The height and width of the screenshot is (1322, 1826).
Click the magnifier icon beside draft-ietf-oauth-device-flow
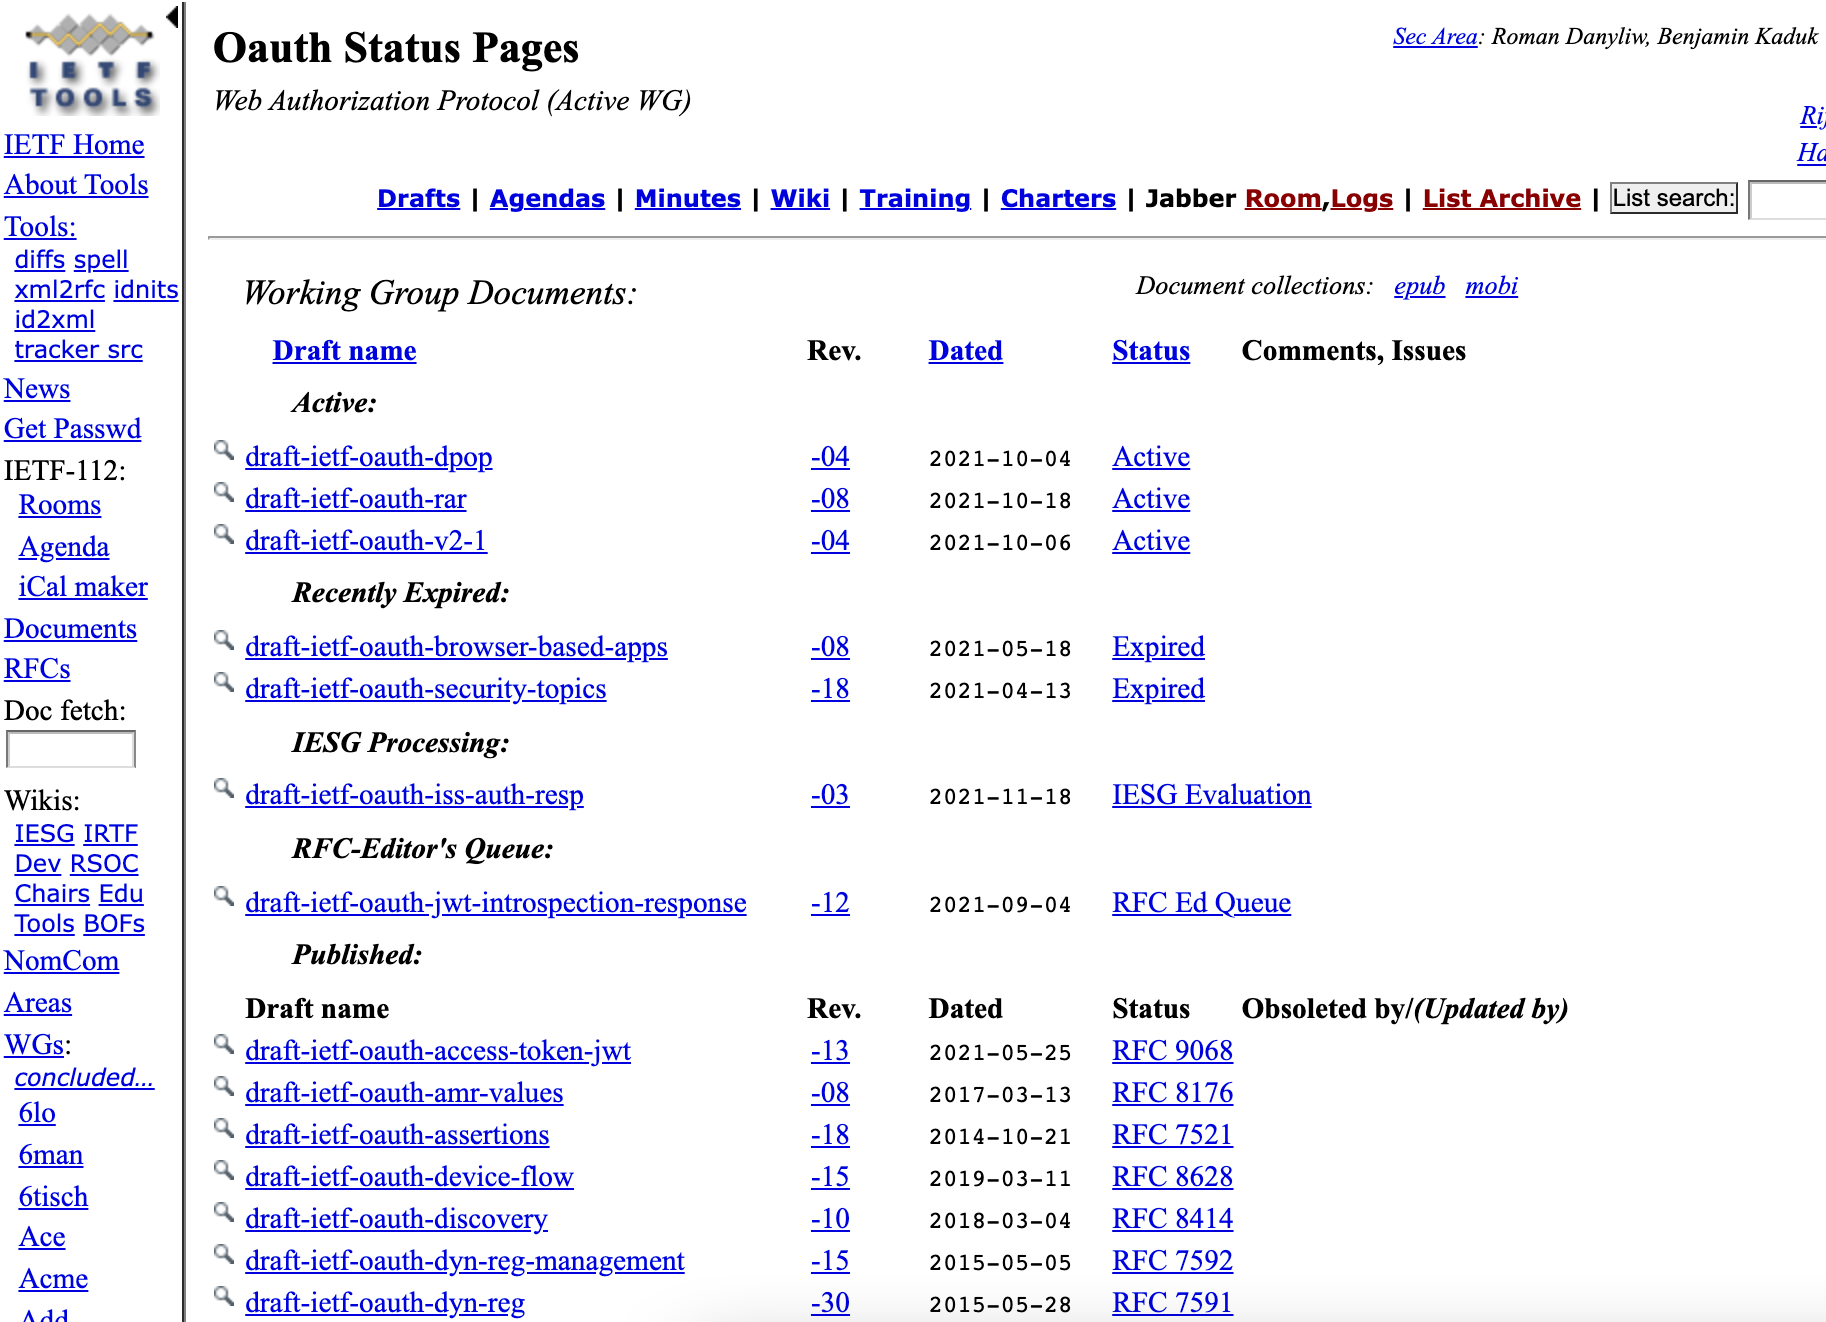tap(224, 1170)
